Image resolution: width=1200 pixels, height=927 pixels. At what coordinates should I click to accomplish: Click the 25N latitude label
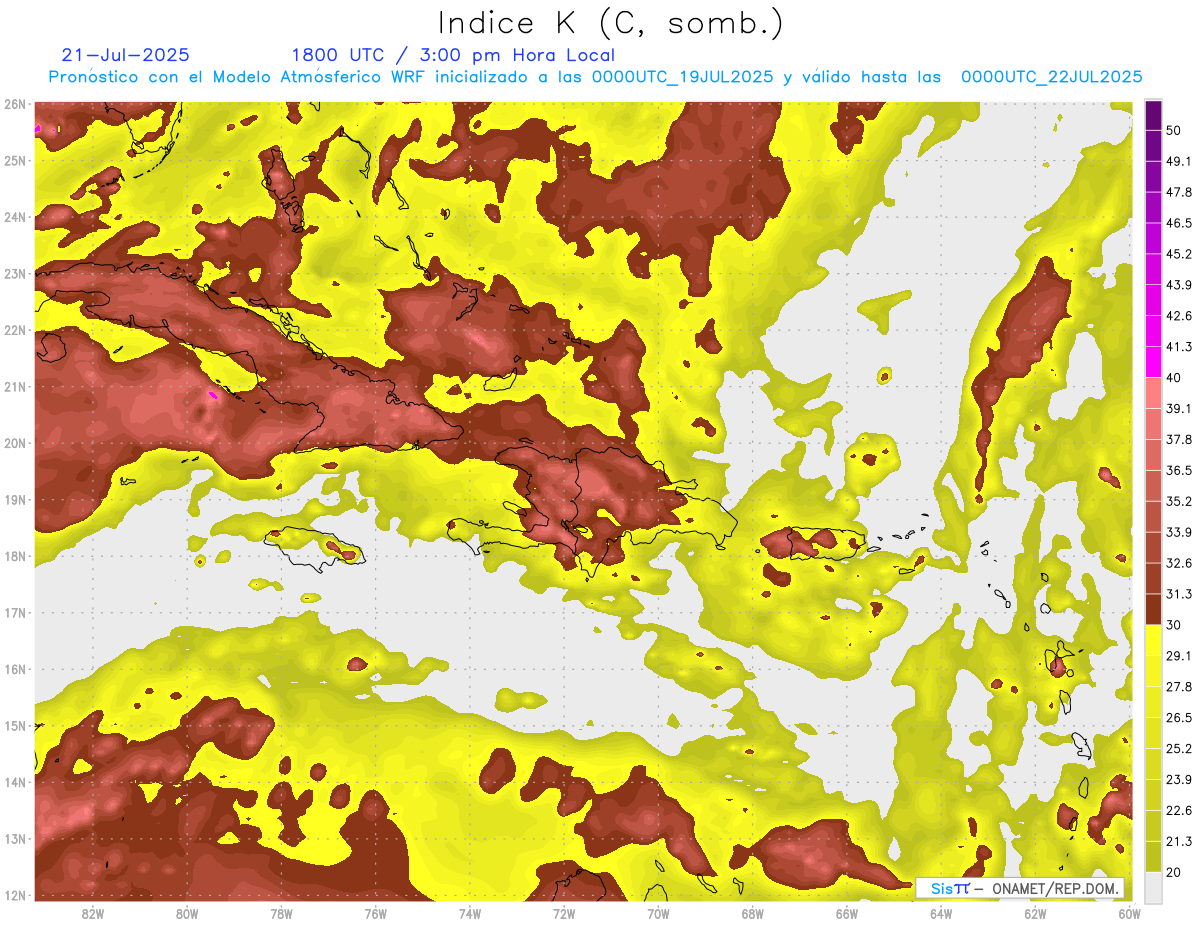click(15, 161)
